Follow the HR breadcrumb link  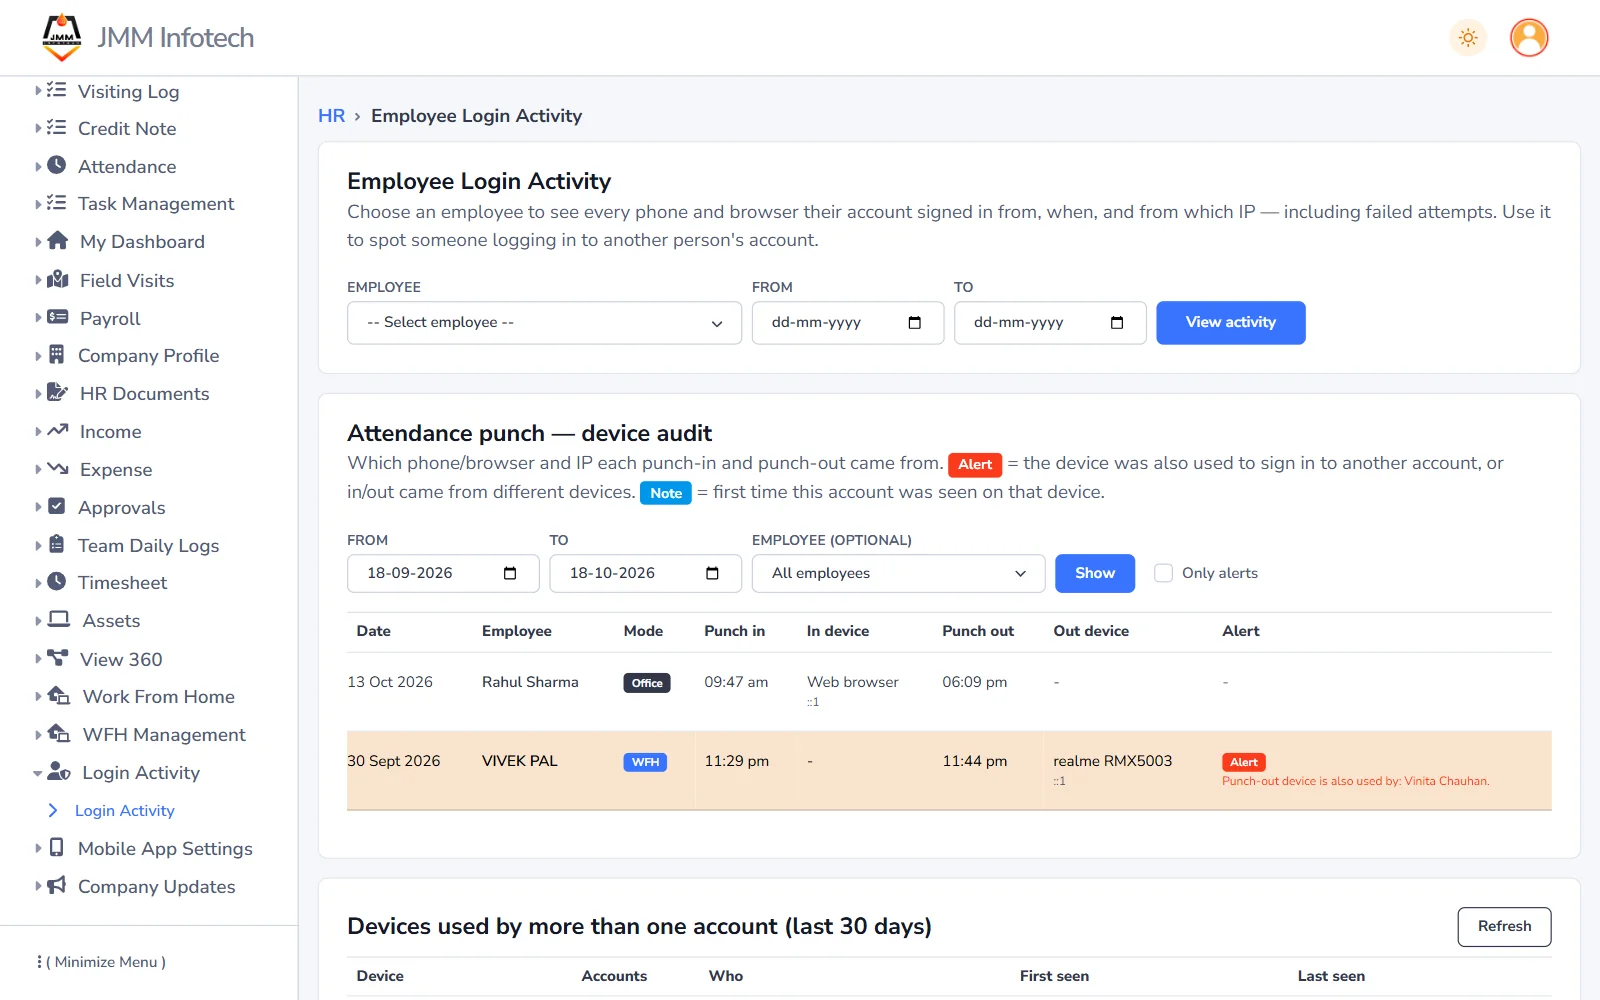click(x=331, y=115)
